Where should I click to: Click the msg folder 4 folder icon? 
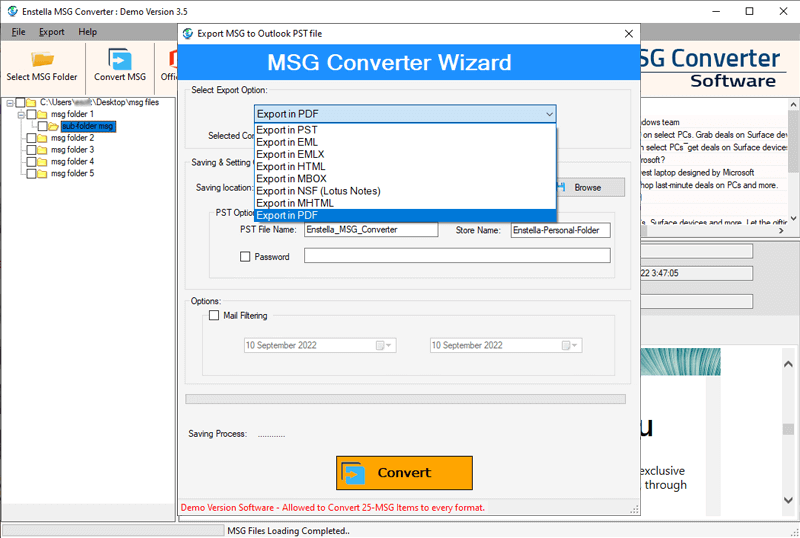click(x=42, y=162)
